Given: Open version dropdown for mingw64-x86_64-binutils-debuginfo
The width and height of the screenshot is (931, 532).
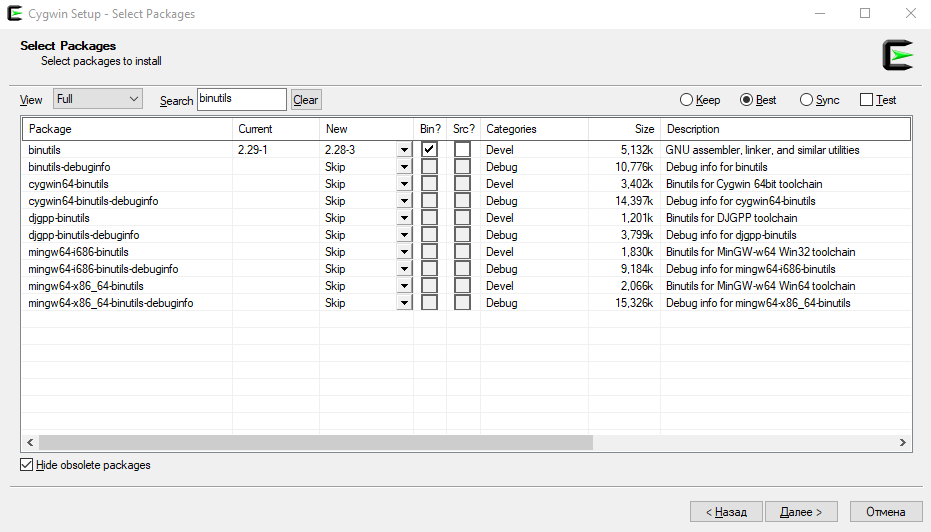Looking at the screenshot, I should pos(404,303).
